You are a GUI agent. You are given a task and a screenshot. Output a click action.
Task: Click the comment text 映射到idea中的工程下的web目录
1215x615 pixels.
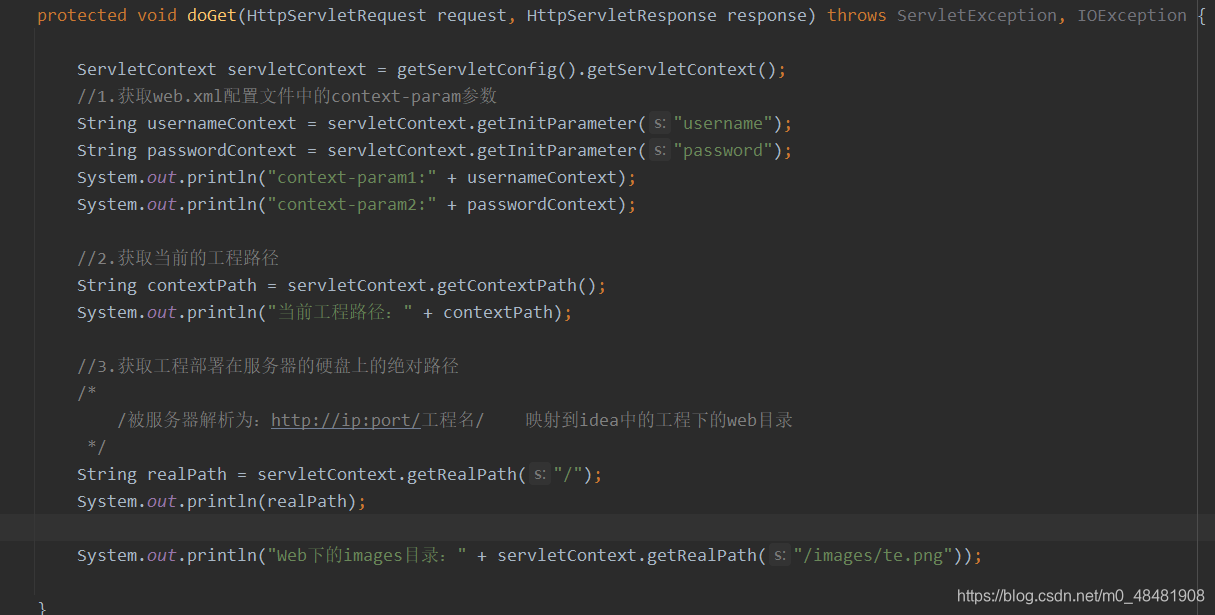tap(660, 420)
